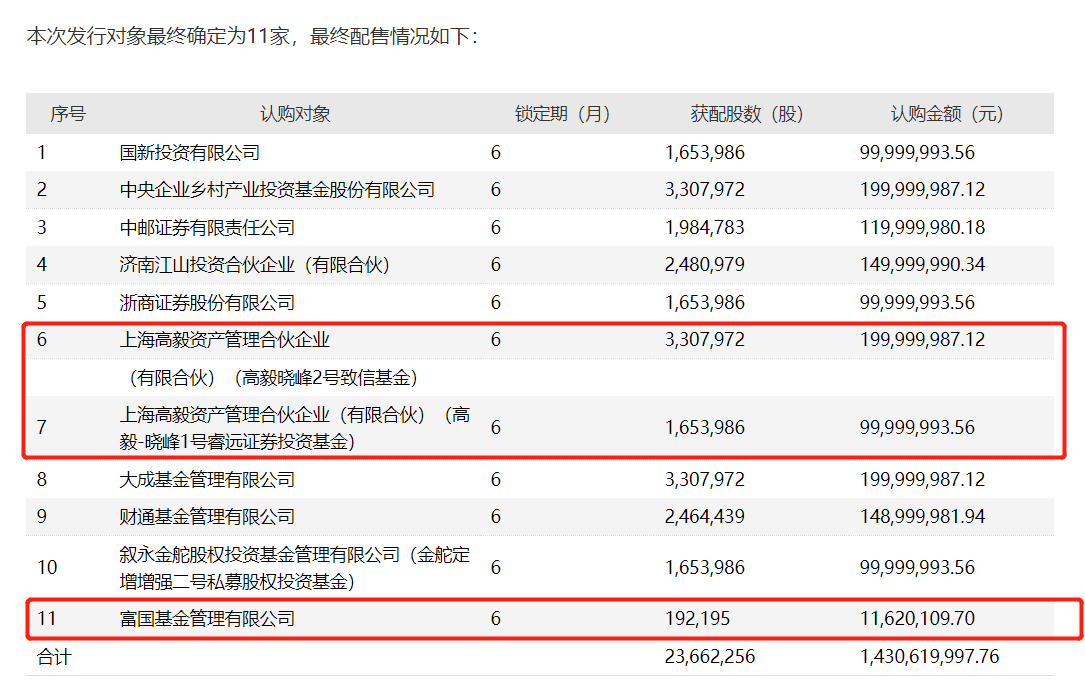The image size is (1085, 697).
Task: Click 上海高毅资产管理合伙企业 in row 6
Action: pyautogui.click(x=224, y=340)
